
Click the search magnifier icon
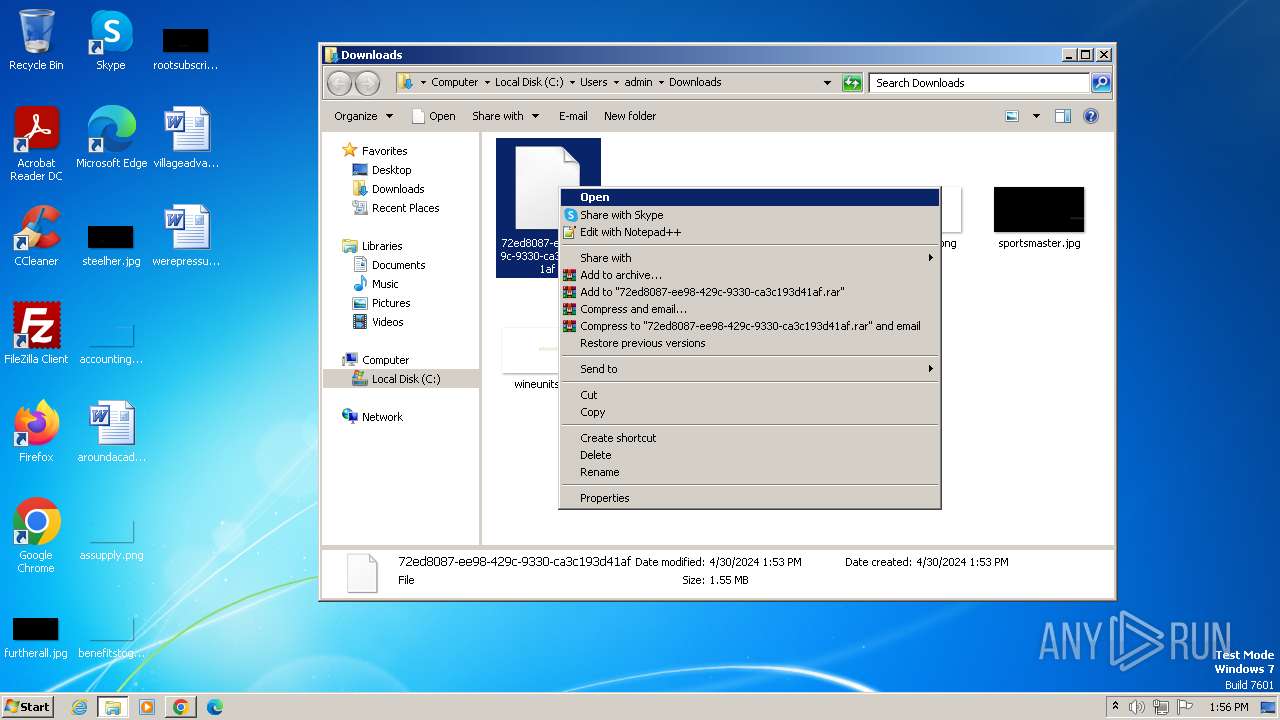(1100, 83)
